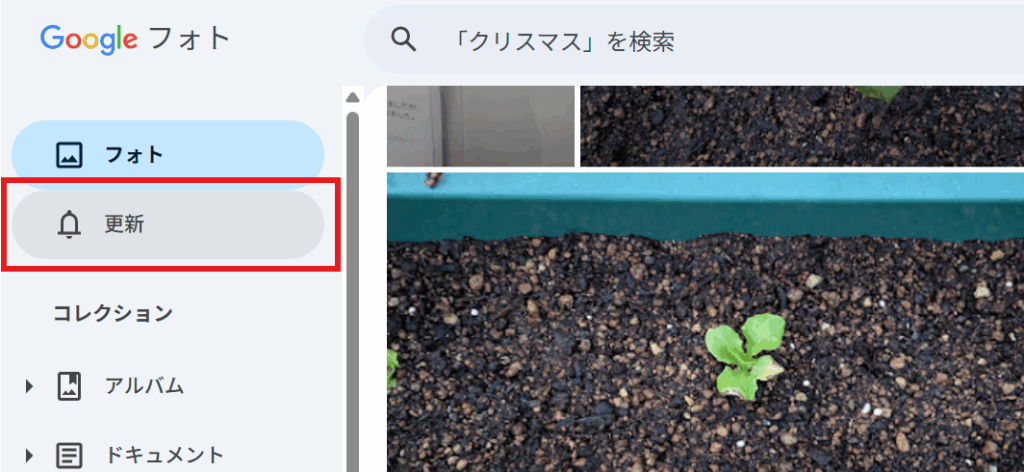Click the Google Photos logo
1024x472 pixels.
[x=135, y=39]
